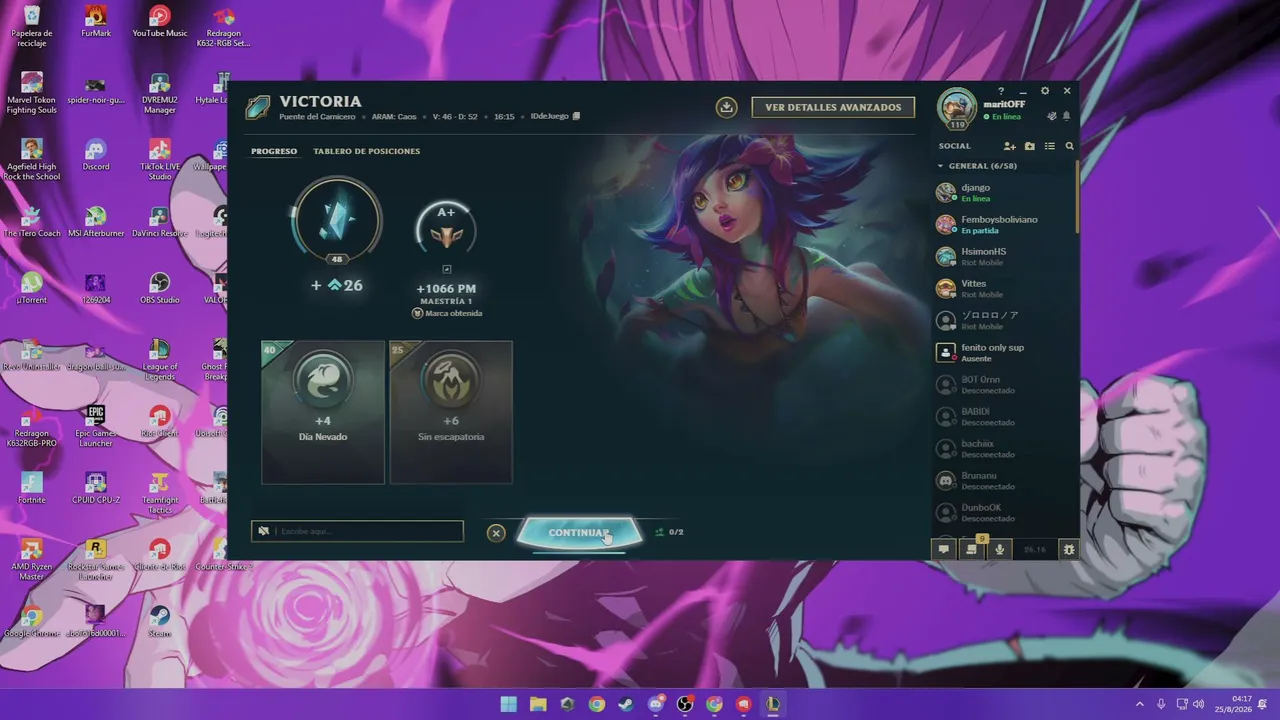This screenshot has height=720, width=1280.
Task: Open the chat window icon
Action: click(943, 549)
